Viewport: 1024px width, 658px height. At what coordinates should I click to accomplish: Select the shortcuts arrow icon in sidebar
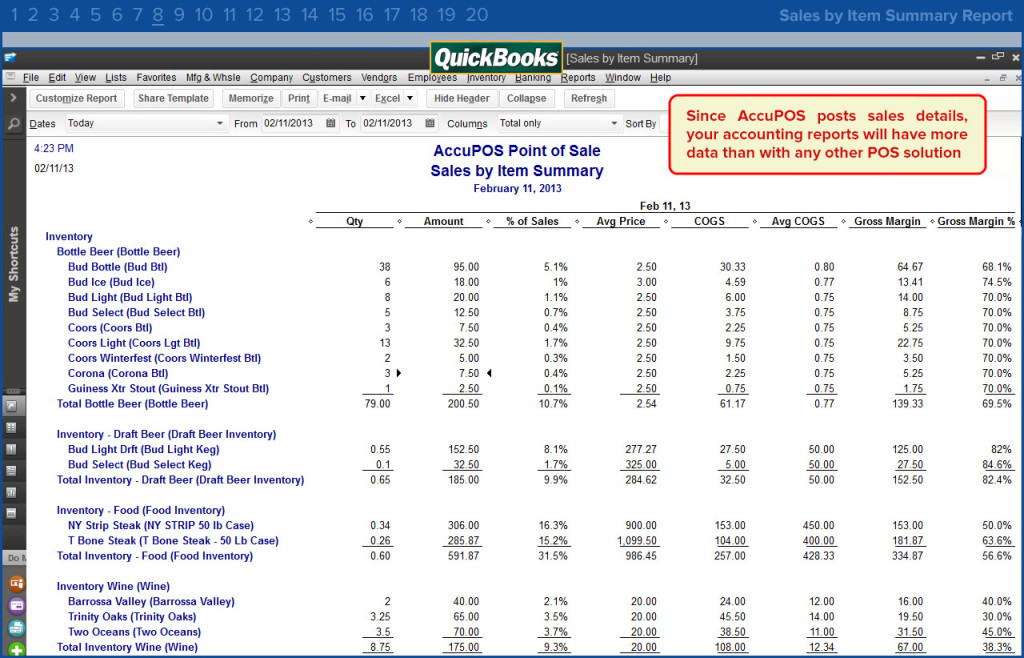12,406
